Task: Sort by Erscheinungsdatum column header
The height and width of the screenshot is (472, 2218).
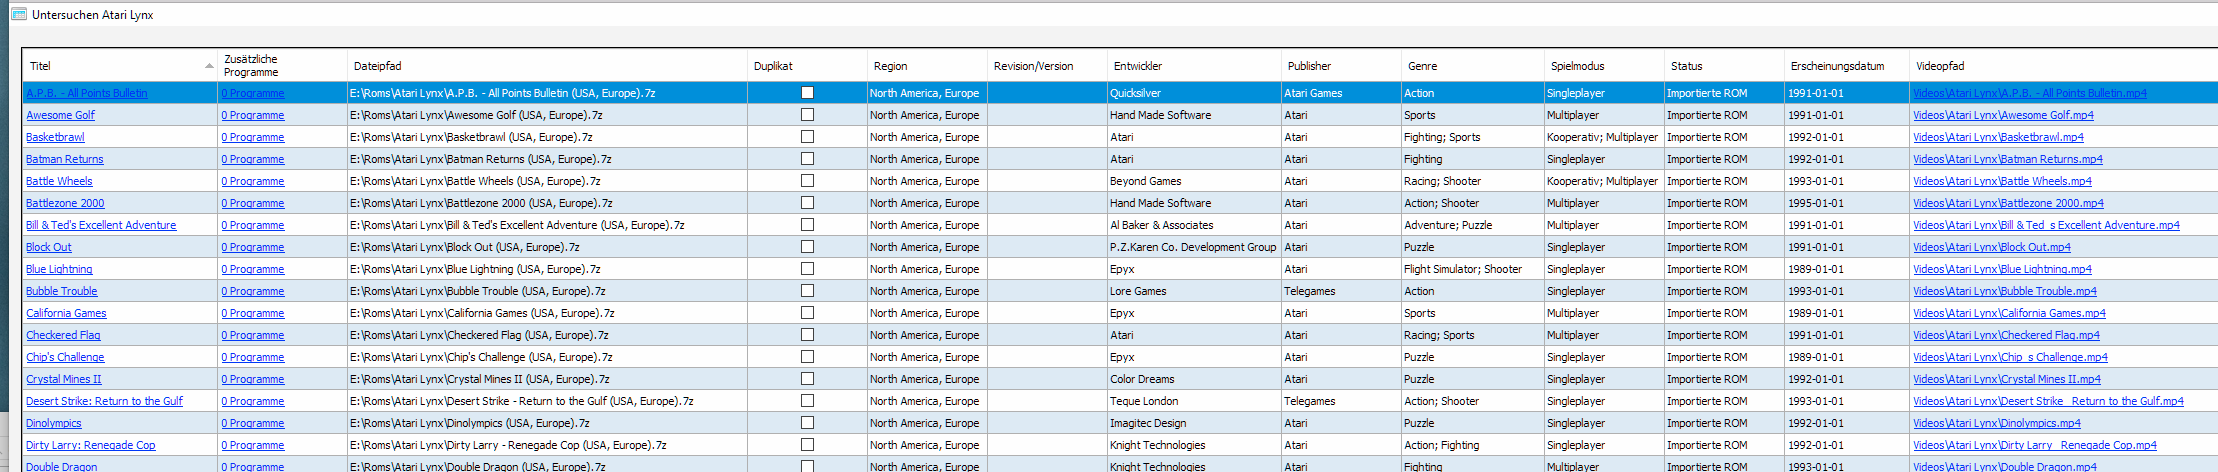Action: click(x=1846, y=66)
